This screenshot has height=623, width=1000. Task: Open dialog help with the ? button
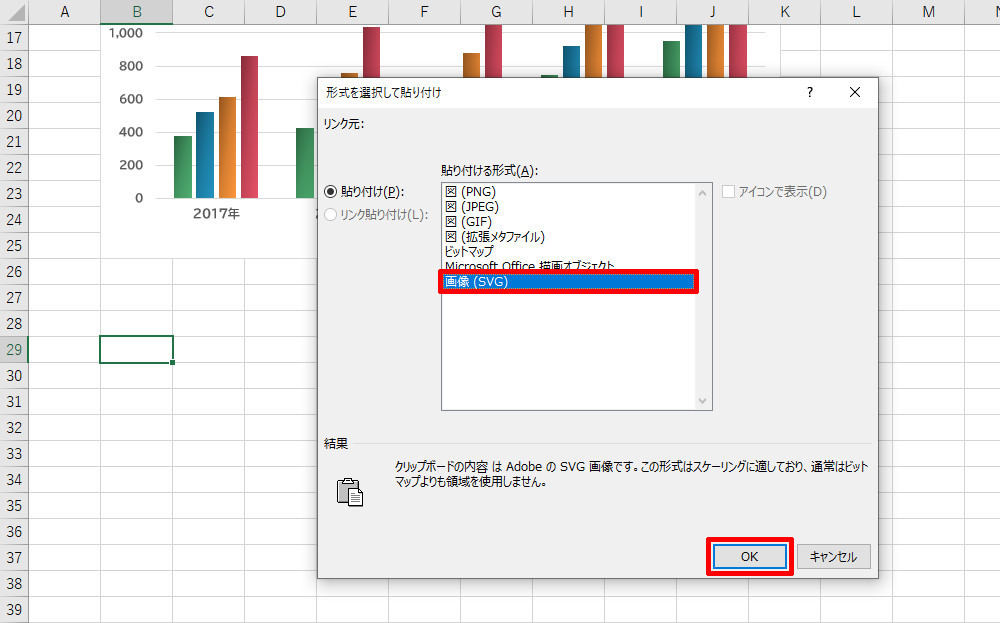tap(810, 92)
